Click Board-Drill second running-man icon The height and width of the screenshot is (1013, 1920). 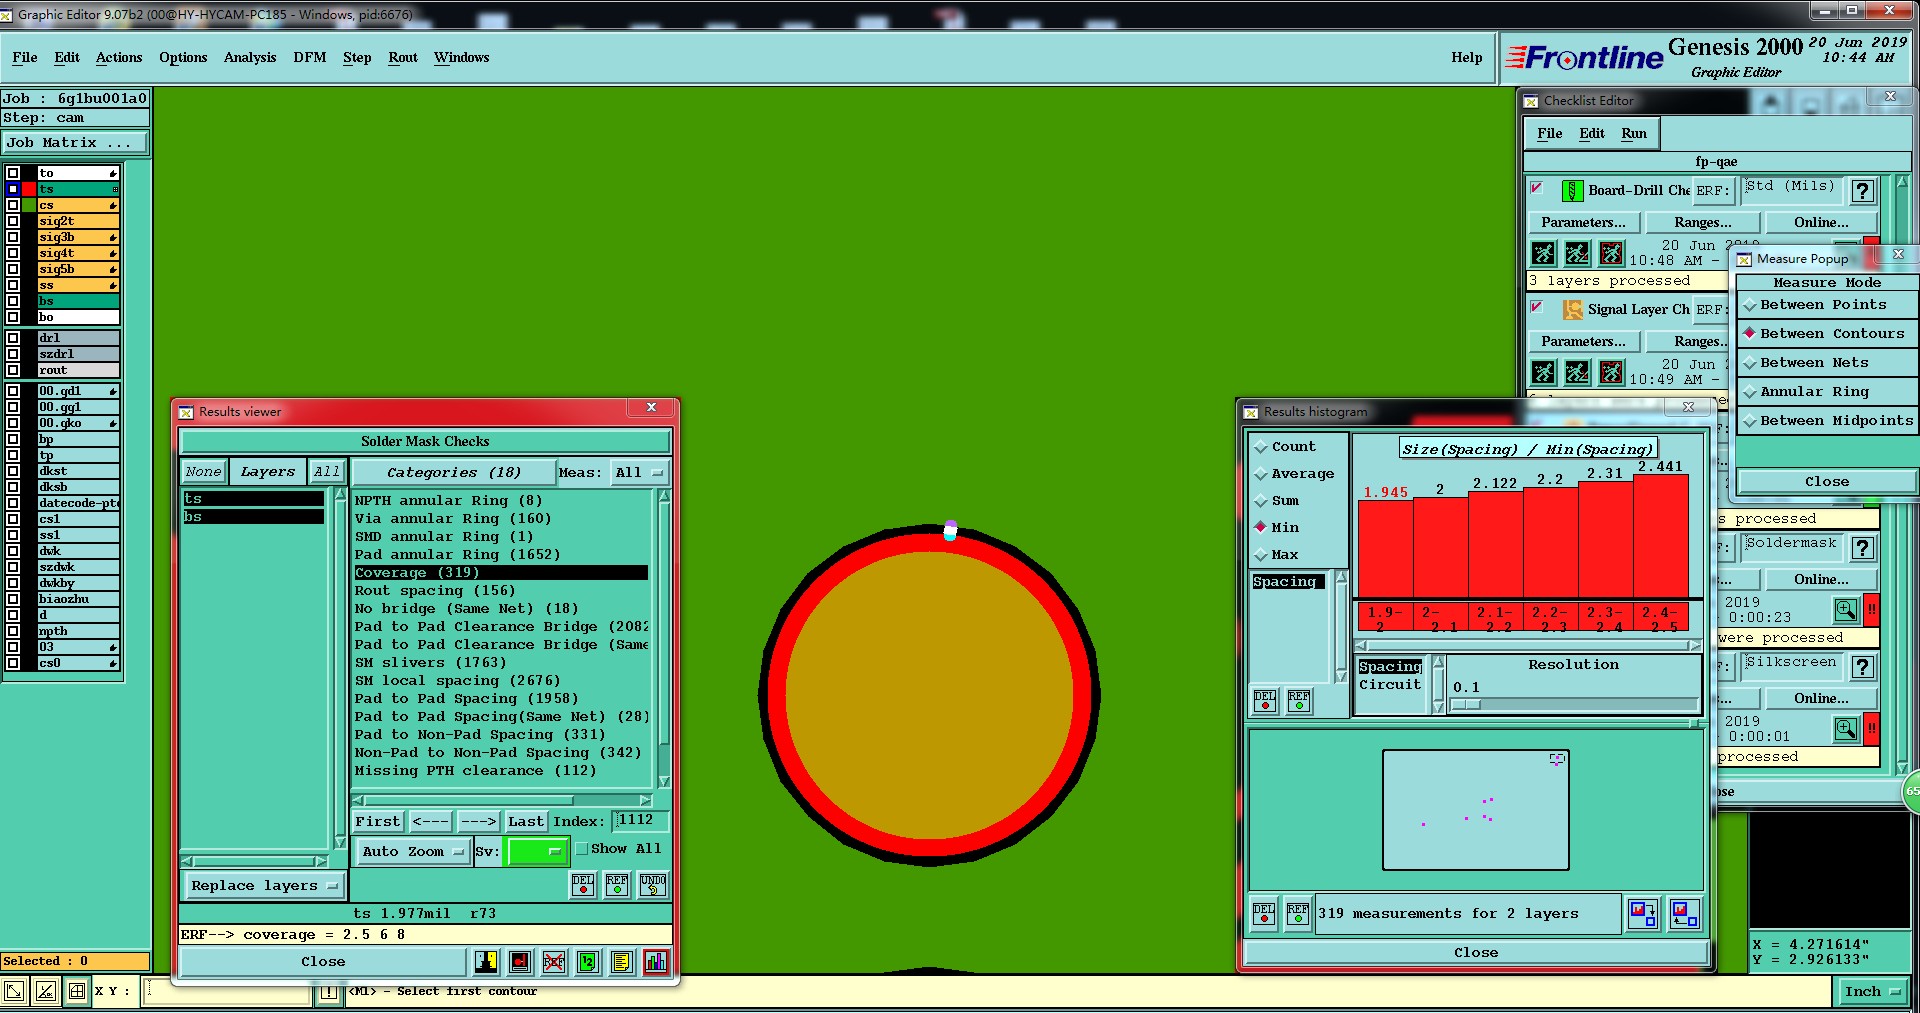(x=1578, y=254)
